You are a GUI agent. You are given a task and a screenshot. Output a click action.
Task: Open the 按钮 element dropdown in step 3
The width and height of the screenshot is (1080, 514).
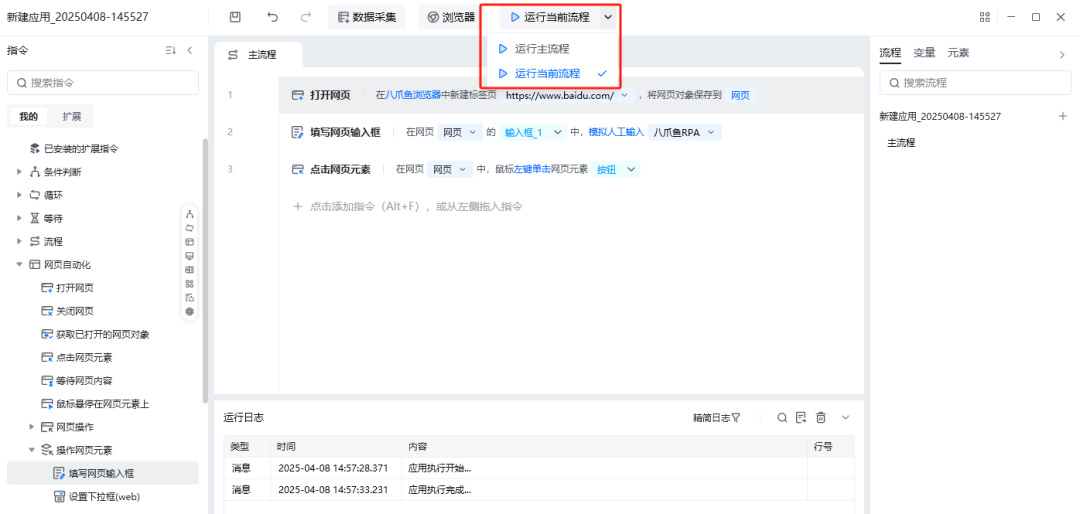click(615, 169)
